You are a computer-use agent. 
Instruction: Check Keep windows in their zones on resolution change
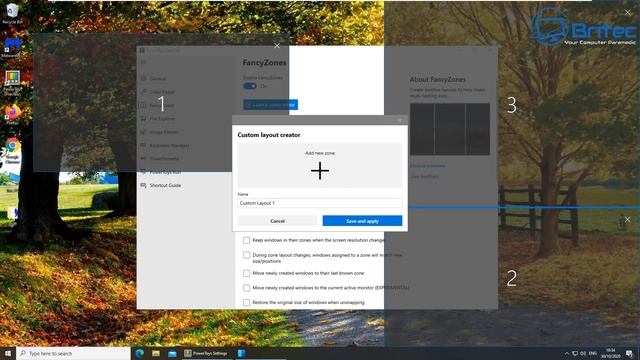coord(247,240)
